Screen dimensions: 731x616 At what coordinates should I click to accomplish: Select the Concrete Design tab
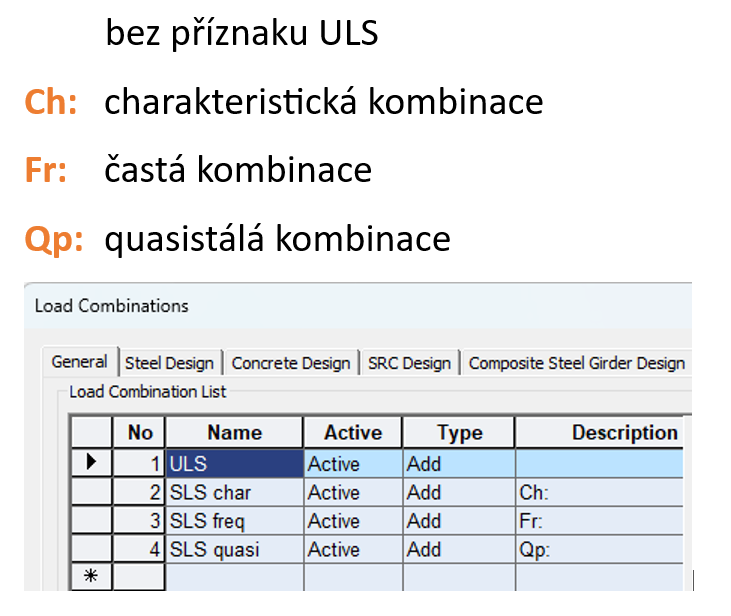click(x=291, y=362)
